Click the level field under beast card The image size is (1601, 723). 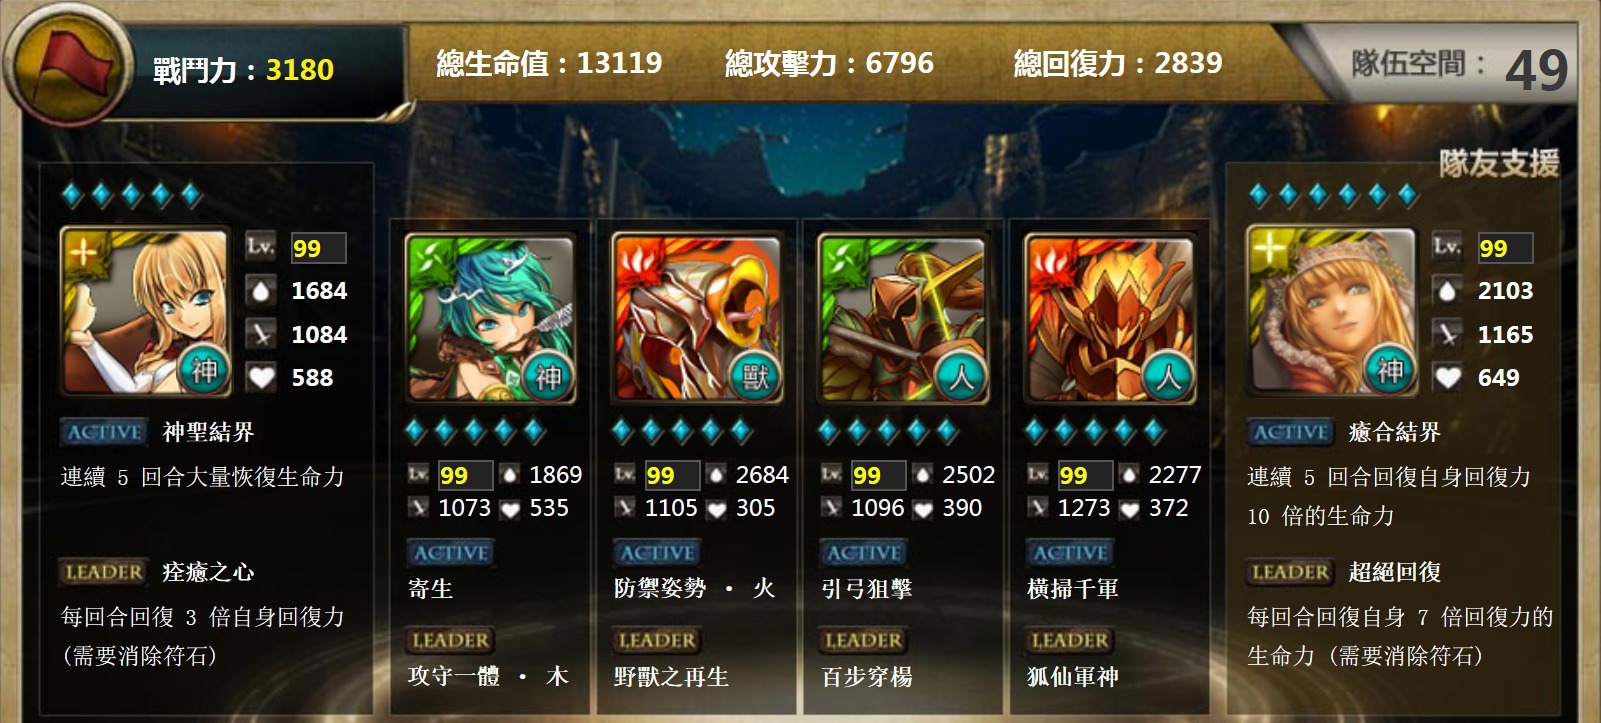coord(672,475)
